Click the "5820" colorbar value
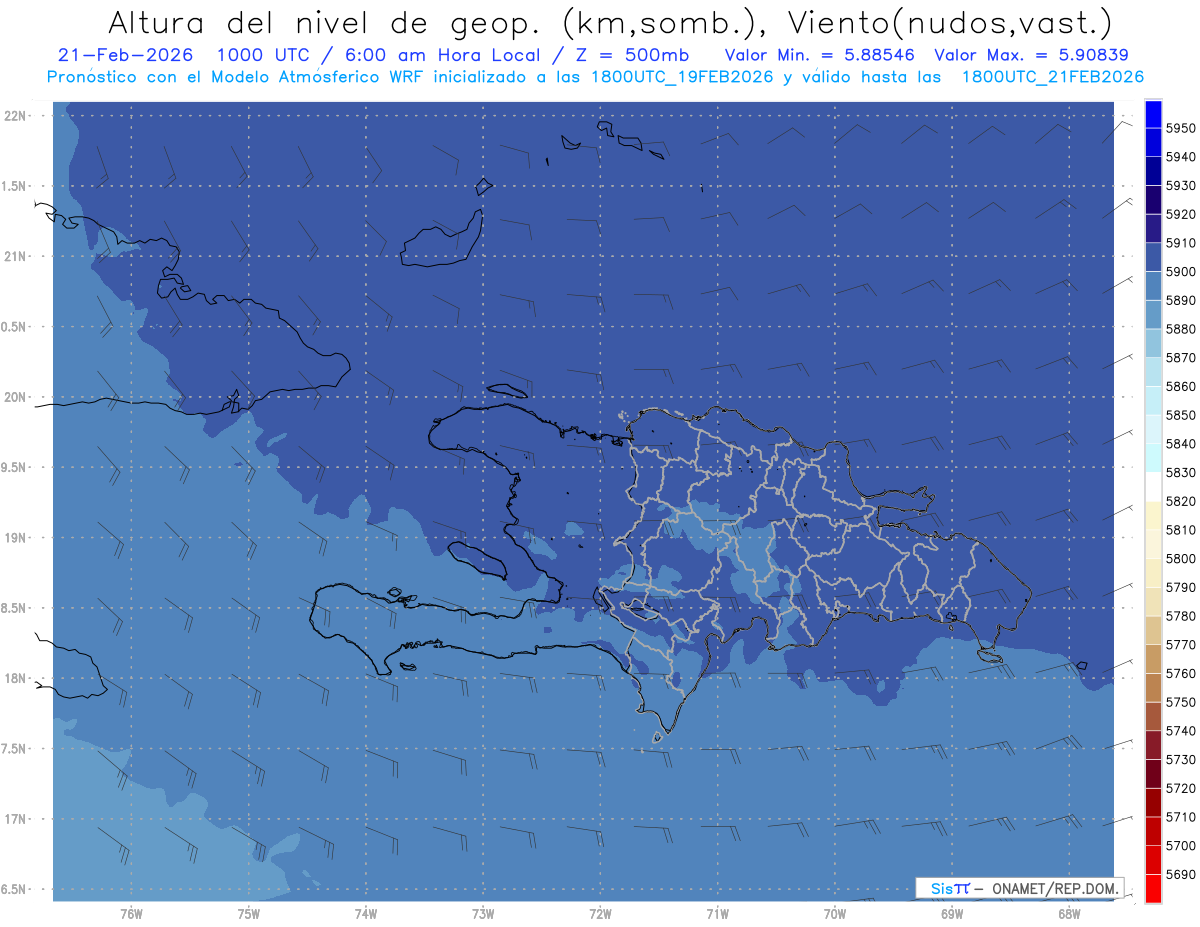This screenshot has width=1200, height=927. pos(1181,501)
